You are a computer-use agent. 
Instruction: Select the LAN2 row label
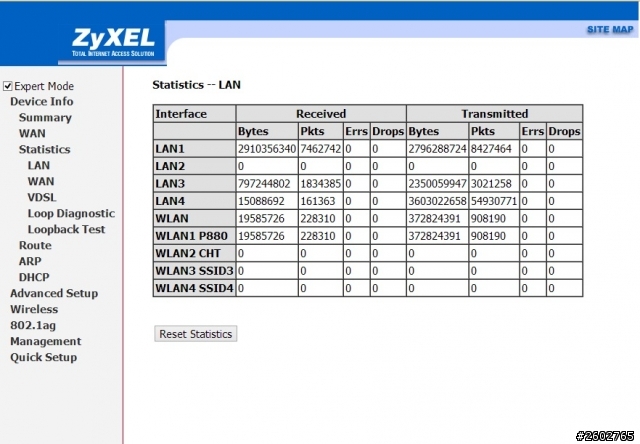(170, 166)
